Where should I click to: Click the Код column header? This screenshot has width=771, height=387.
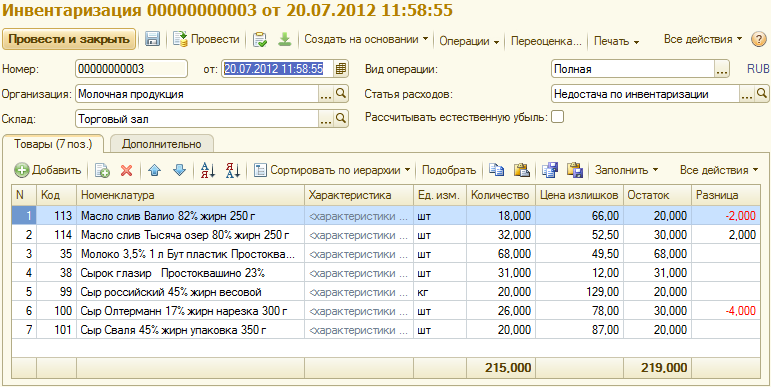point(57,195)
